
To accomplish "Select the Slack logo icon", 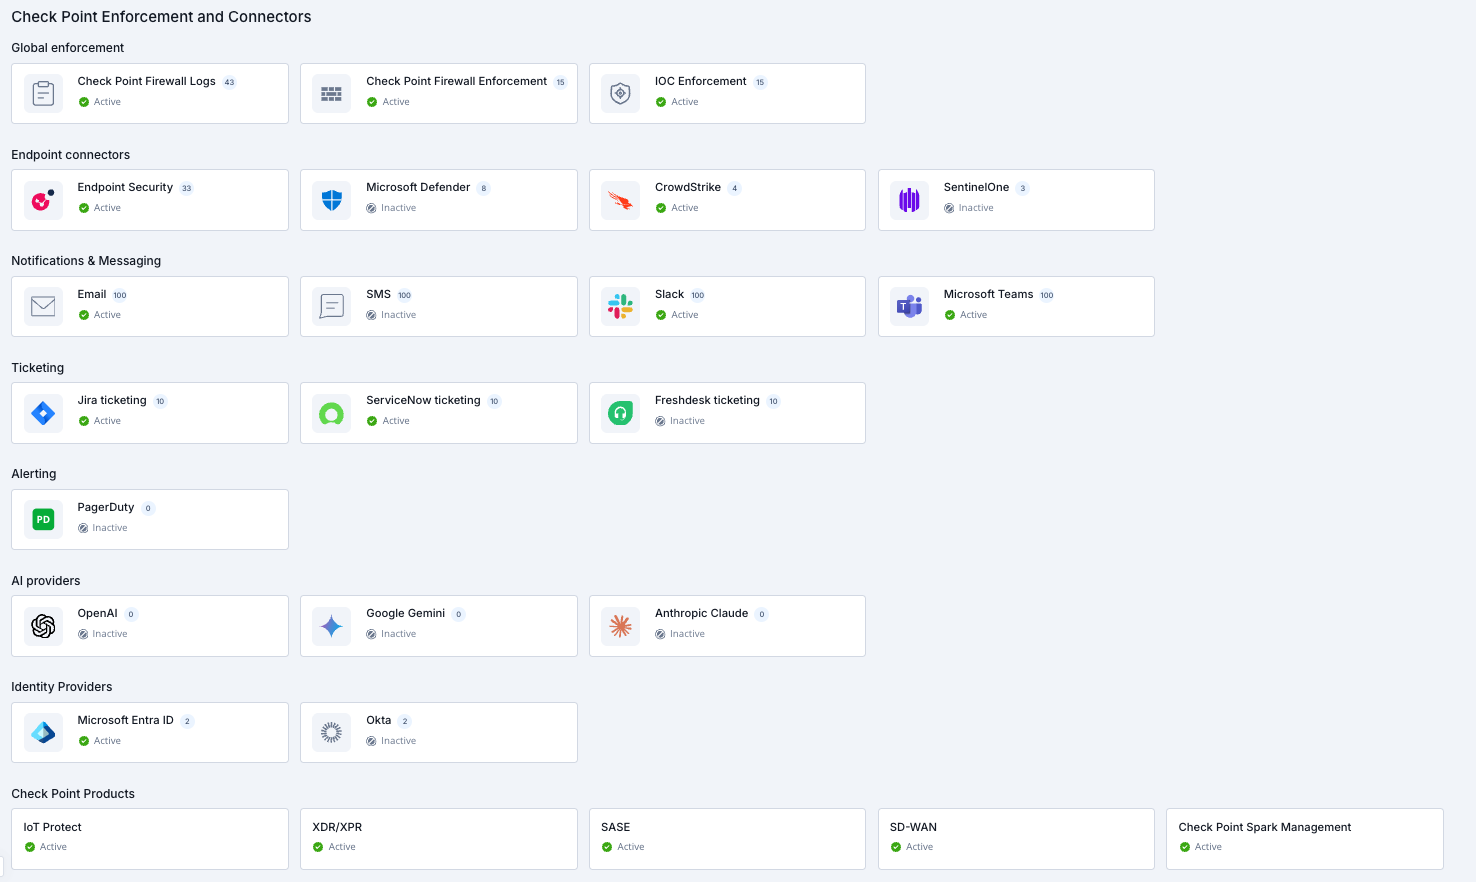I will (x=621, y=306).
